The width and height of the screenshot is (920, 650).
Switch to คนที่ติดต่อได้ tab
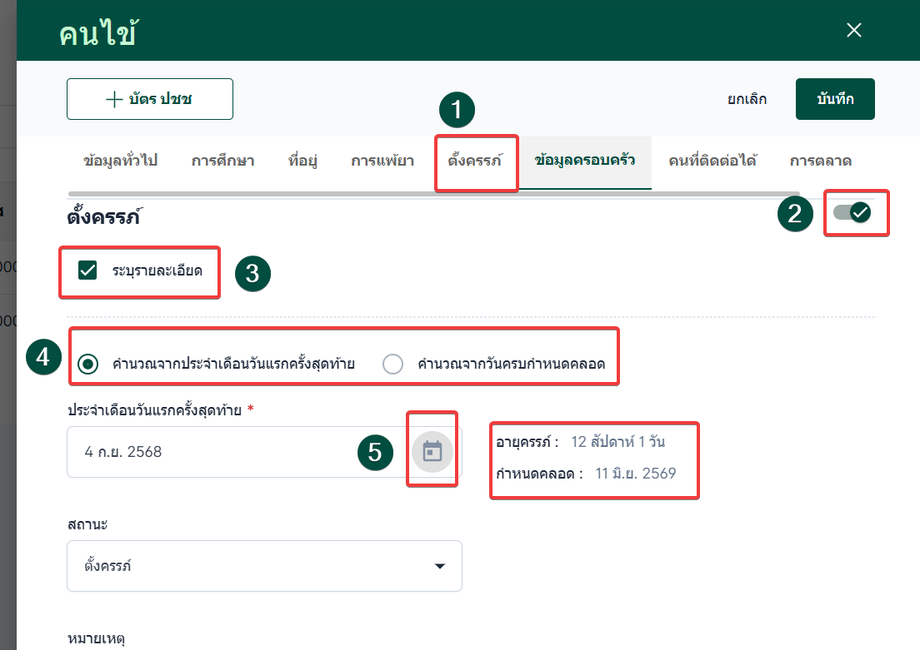(712, 160)
